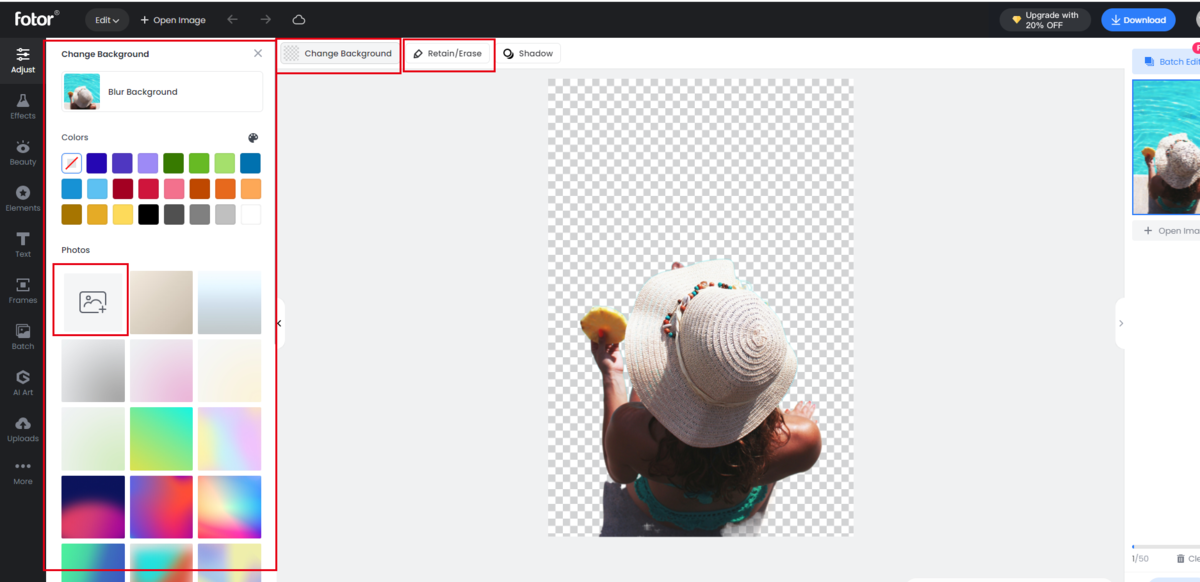This screenshot has width=1200, height=582.
Task: Open the Text tool panel
Action: 22,243
